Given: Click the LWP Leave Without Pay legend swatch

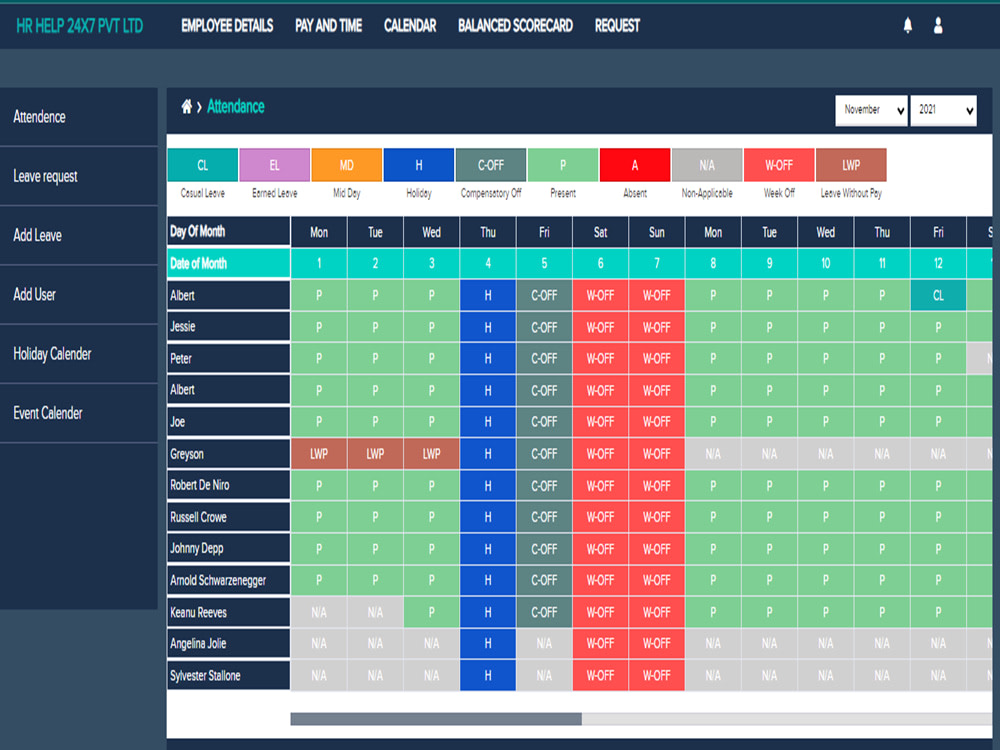Looking at the screenshot, I should [x=851, y=165].
